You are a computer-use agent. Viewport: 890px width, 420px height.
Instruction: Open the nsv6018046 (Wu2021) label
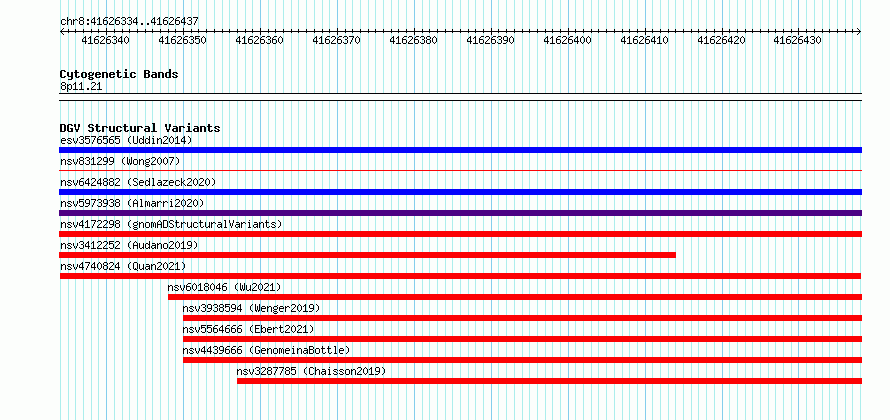point(224,287)
